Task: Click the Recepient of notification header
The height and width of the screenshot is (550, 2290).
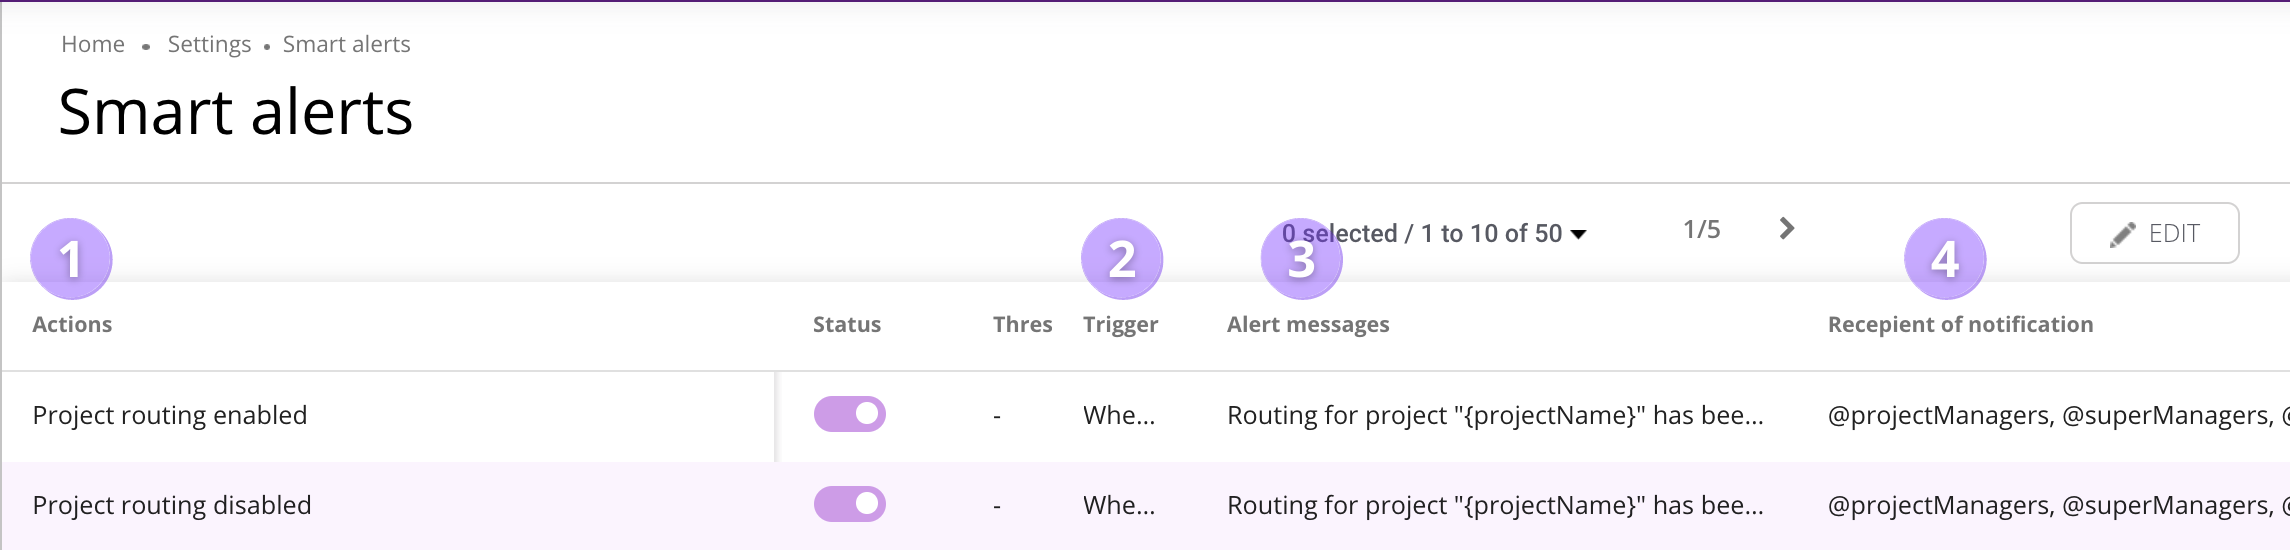Action: click(1960, 324)
